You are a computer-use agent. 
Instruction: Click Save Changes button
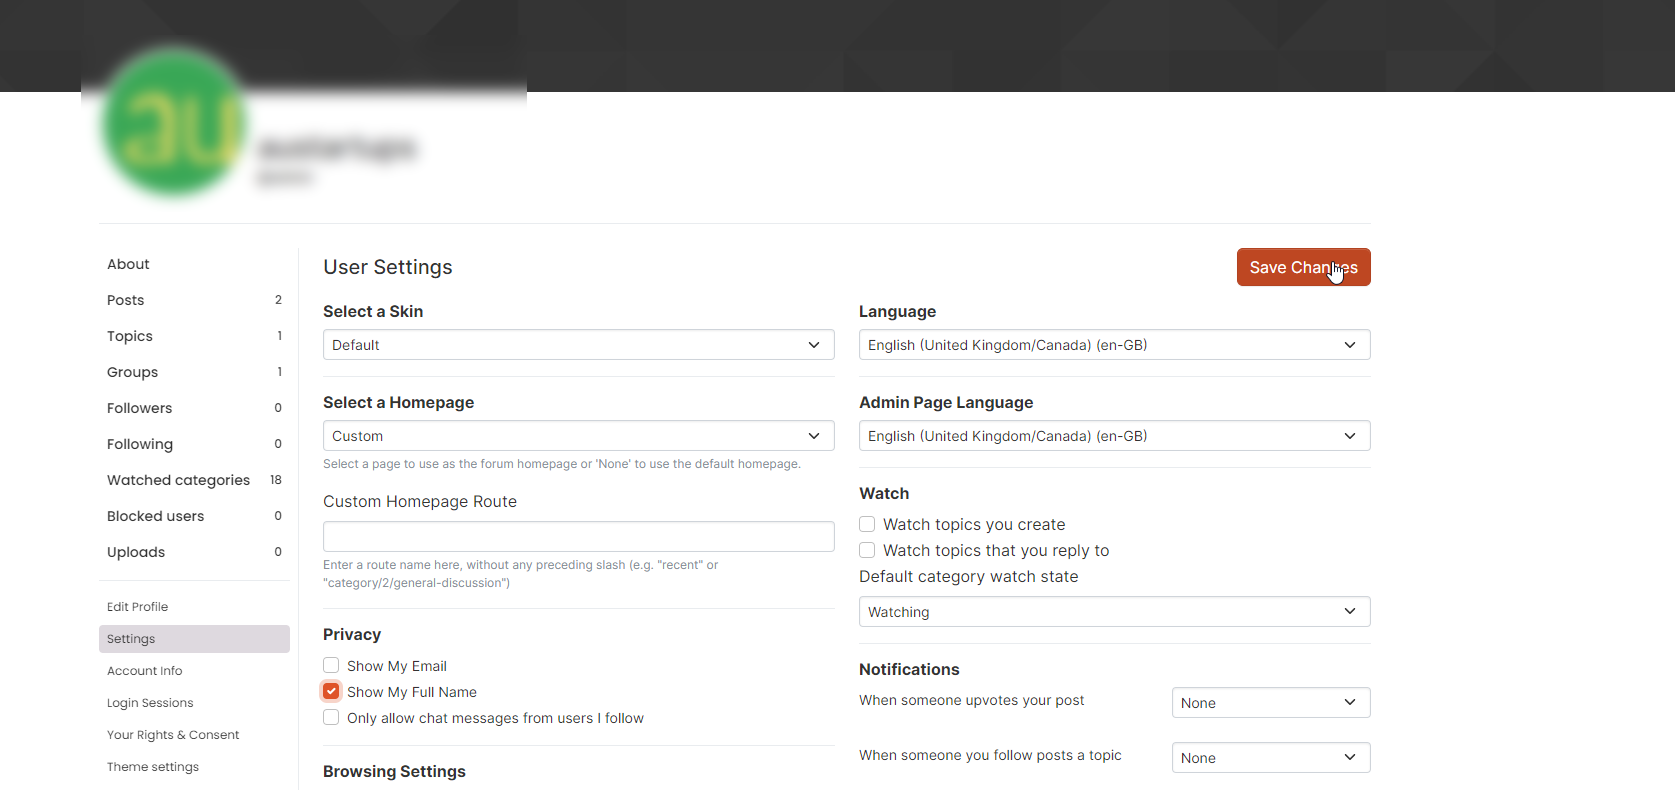point(1302,267)
